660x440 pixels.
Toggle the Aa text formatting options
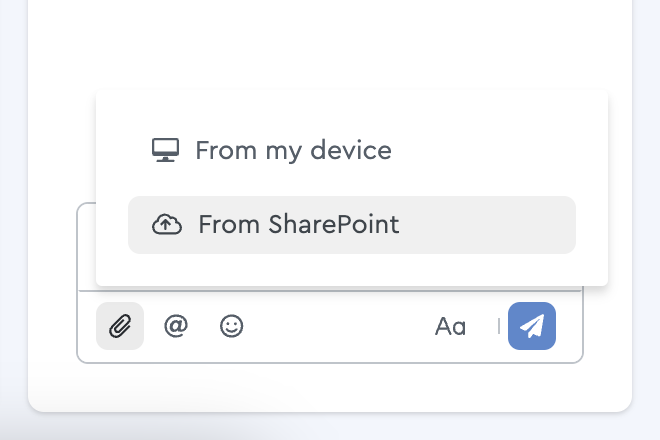click(450, 326)
